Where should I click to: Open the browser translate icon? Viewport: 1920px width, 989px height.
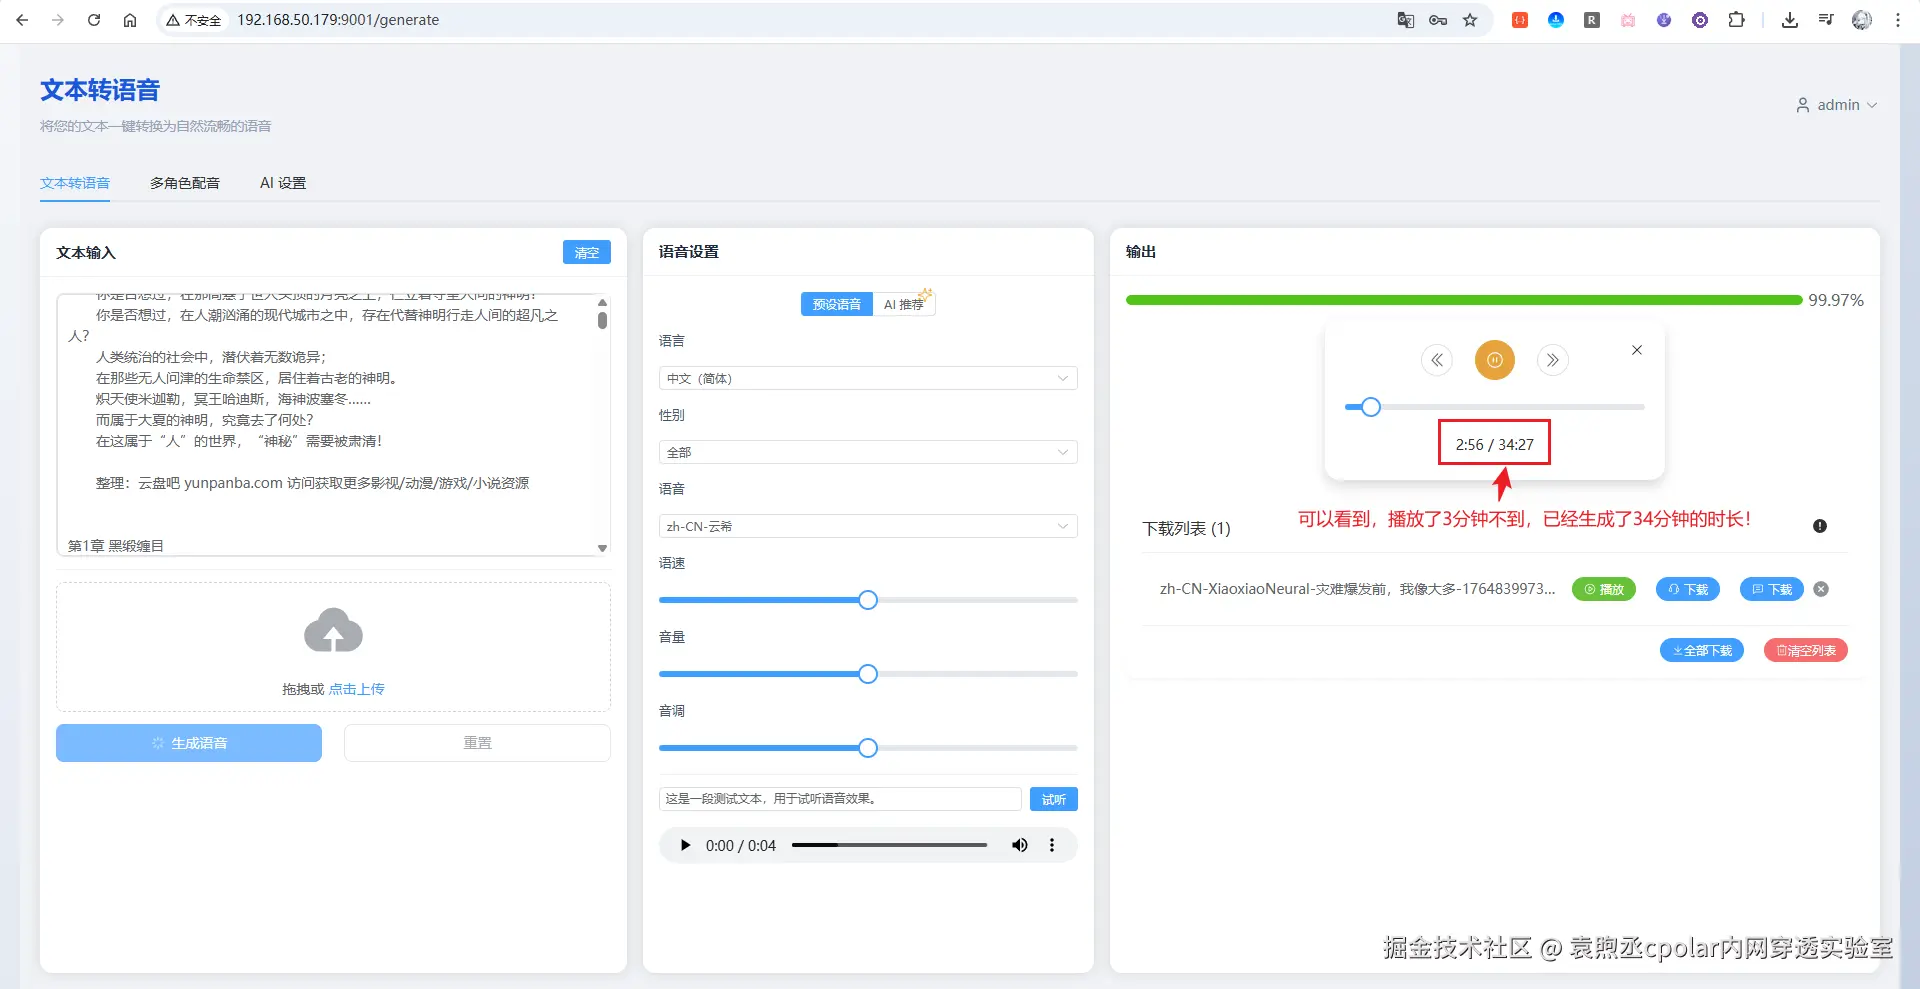(1405, 20)
